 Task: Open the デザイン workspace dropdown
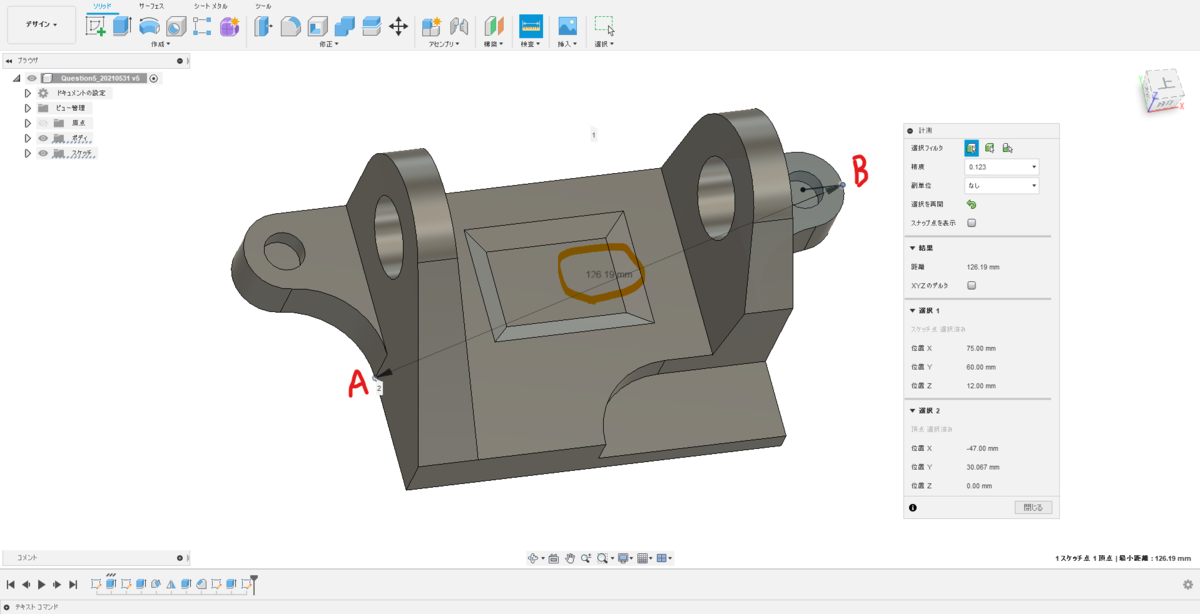[x=41, y=25]
